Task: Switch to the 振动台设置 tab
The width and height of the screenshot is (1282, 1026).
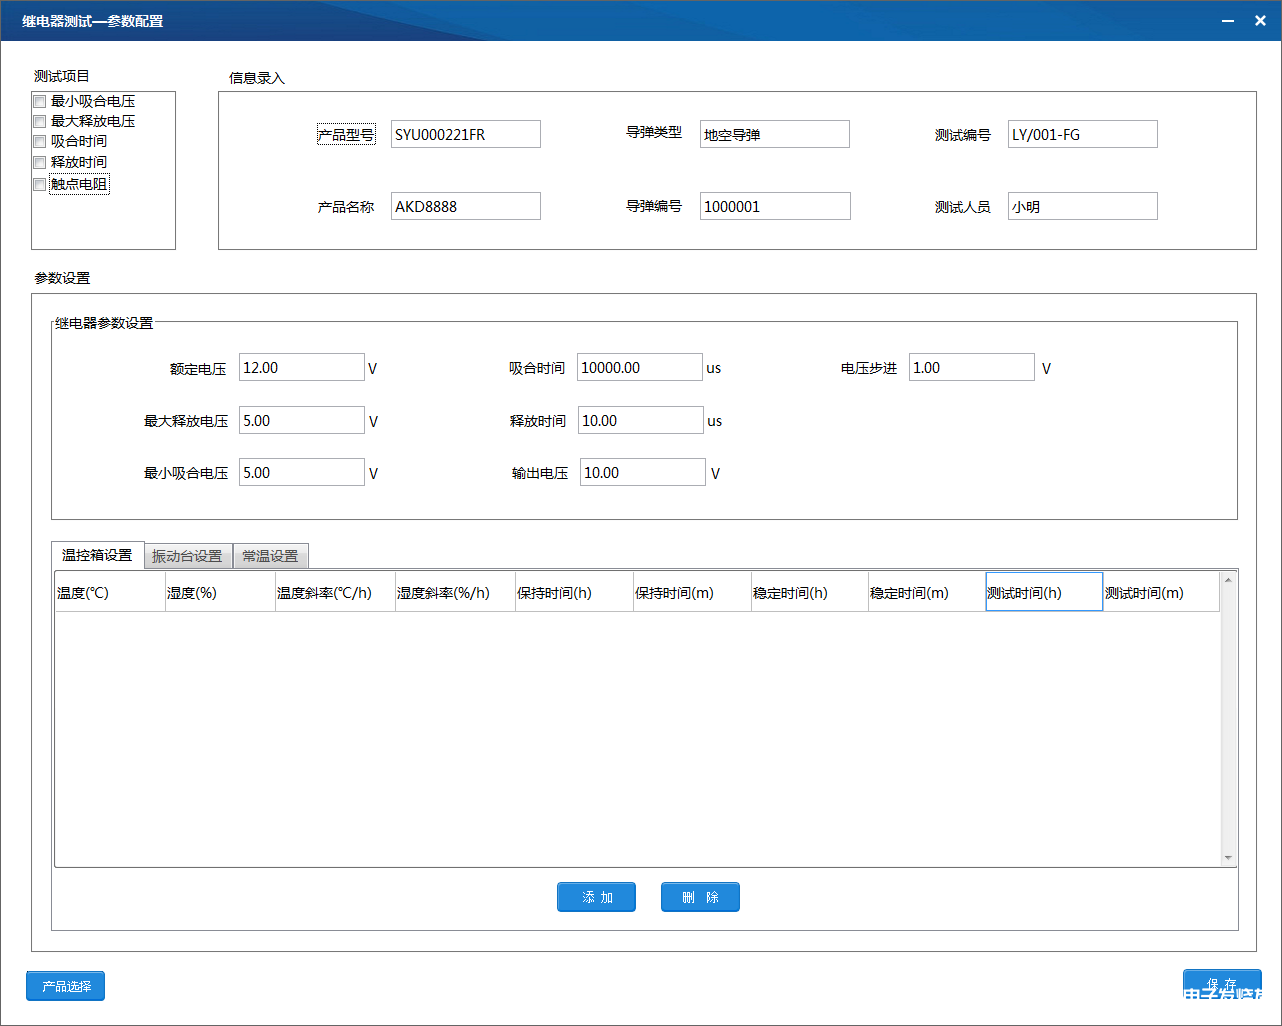Action: coord(187,556)
